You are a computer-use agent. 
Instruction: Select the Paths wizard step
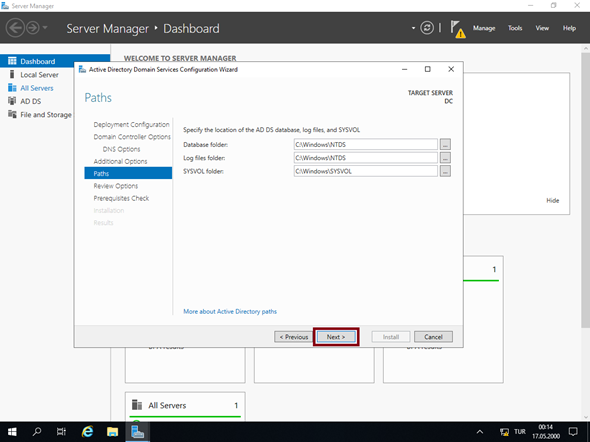[x=128, y=173]
